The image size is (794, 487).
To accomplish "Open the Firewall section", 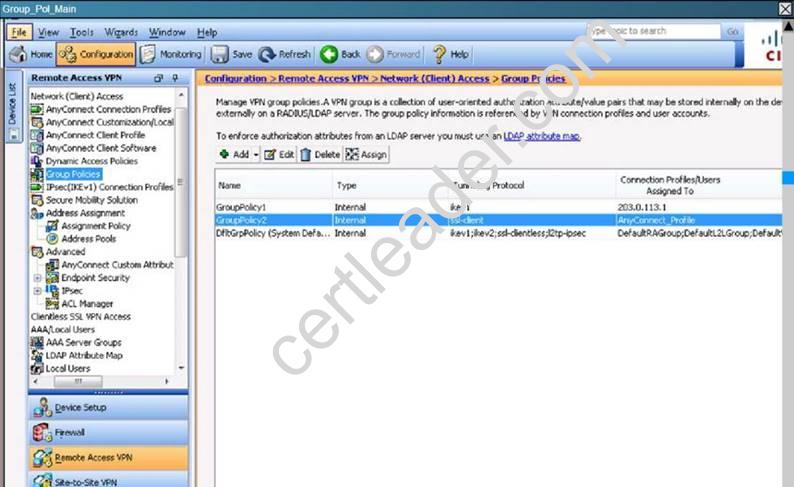I will click(108, 433).
